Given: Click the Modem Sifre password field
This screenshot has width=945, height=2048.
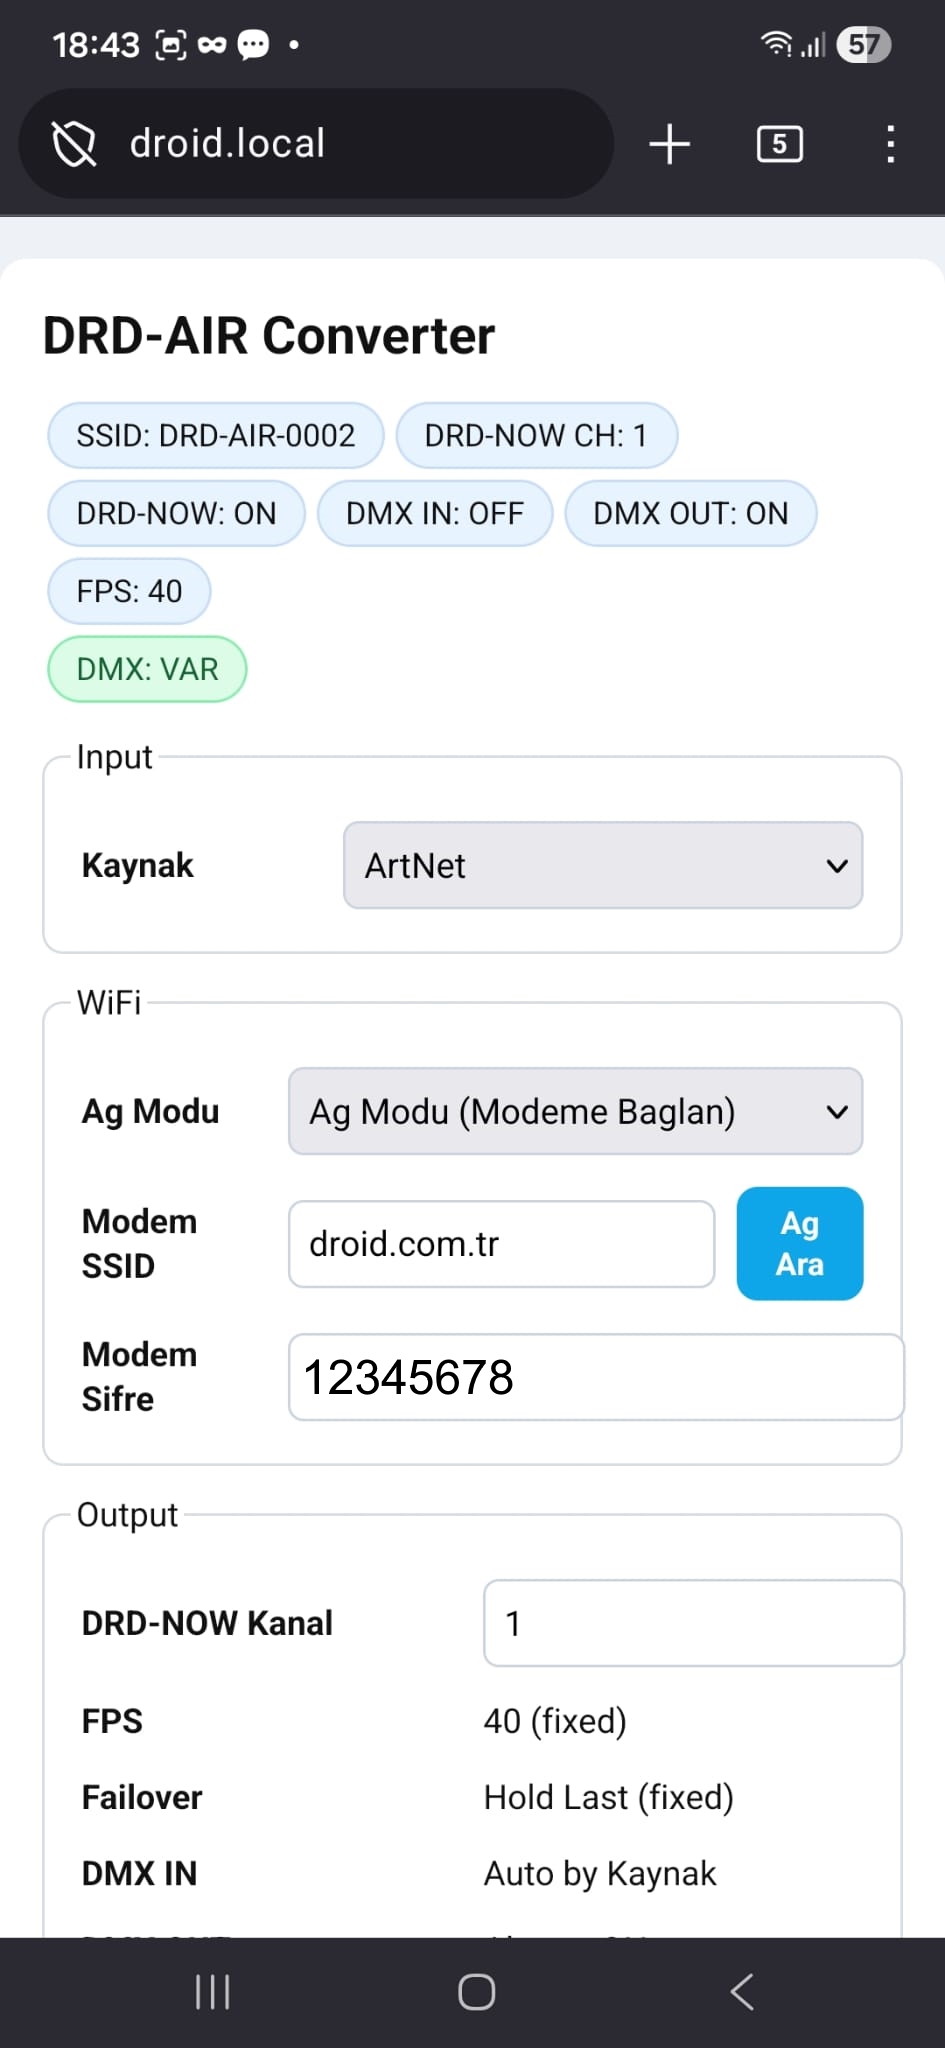Looking at the screenshot, I should pos(595,1377).
